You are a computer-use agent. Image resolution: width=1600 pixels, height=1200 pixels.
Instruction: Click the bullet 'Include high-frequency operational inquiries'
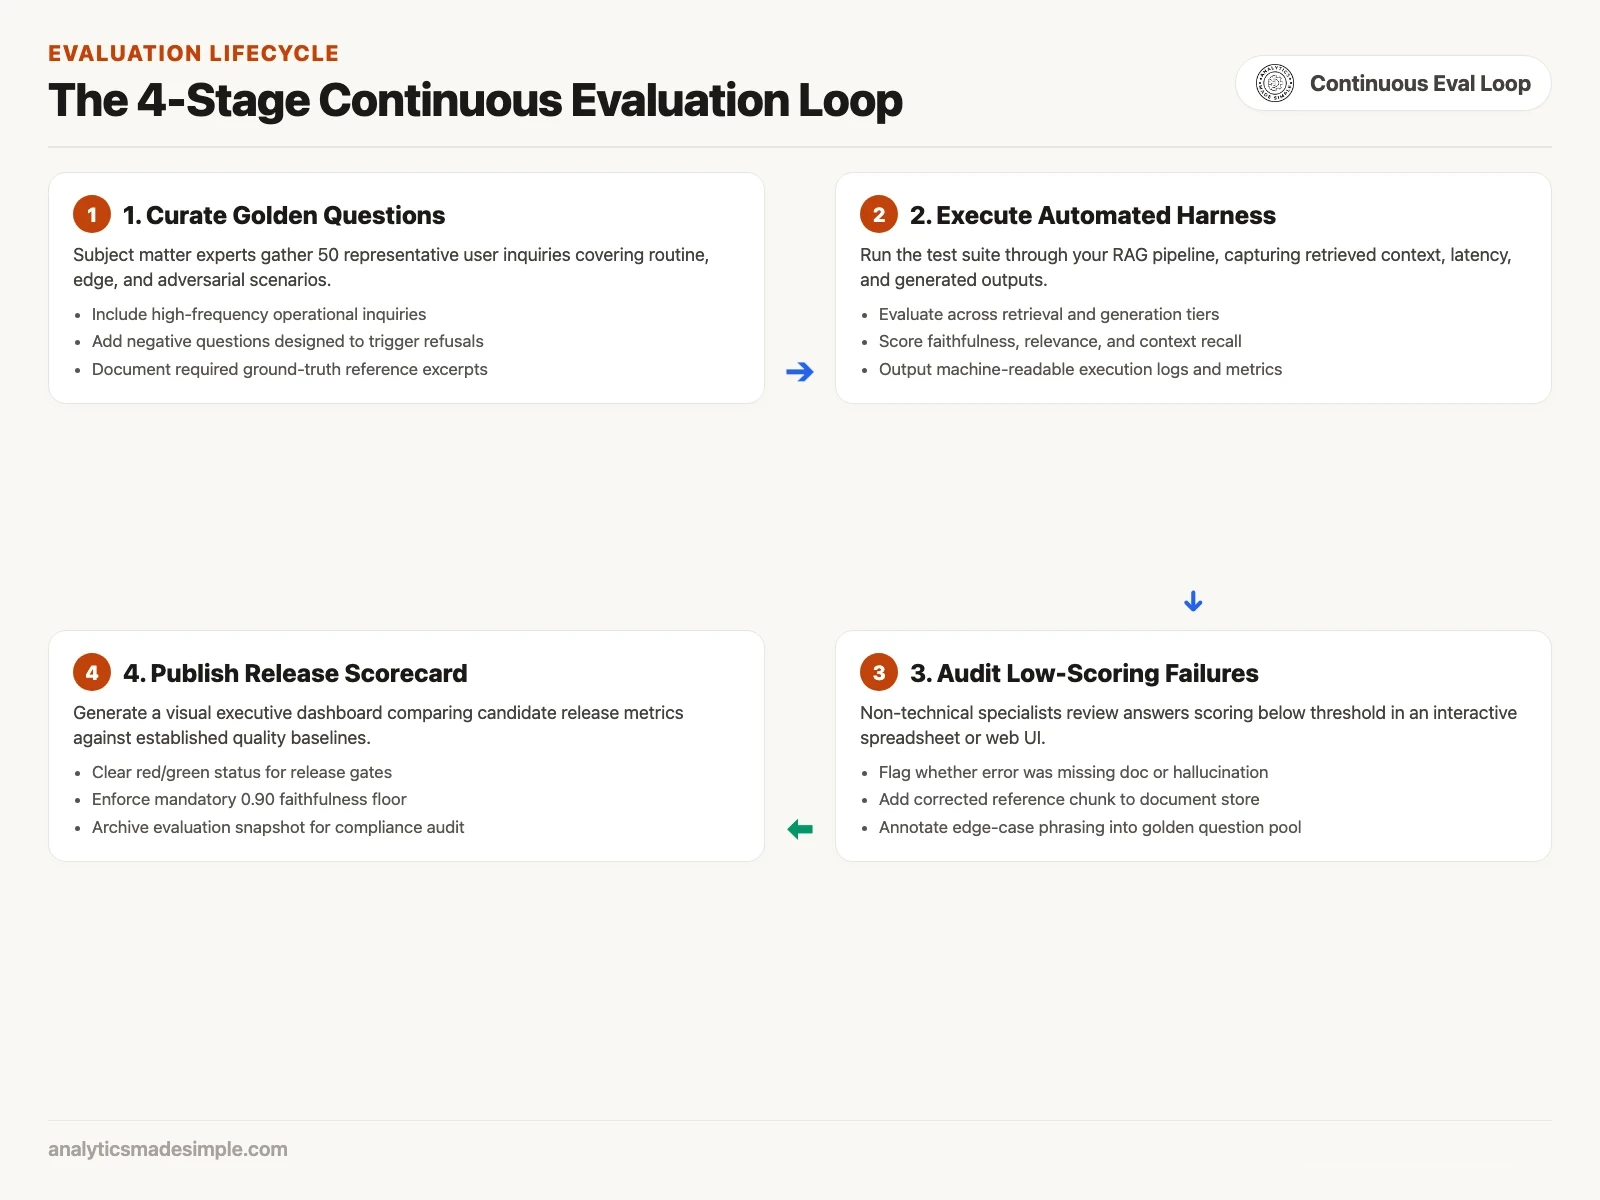pos(259,314)
